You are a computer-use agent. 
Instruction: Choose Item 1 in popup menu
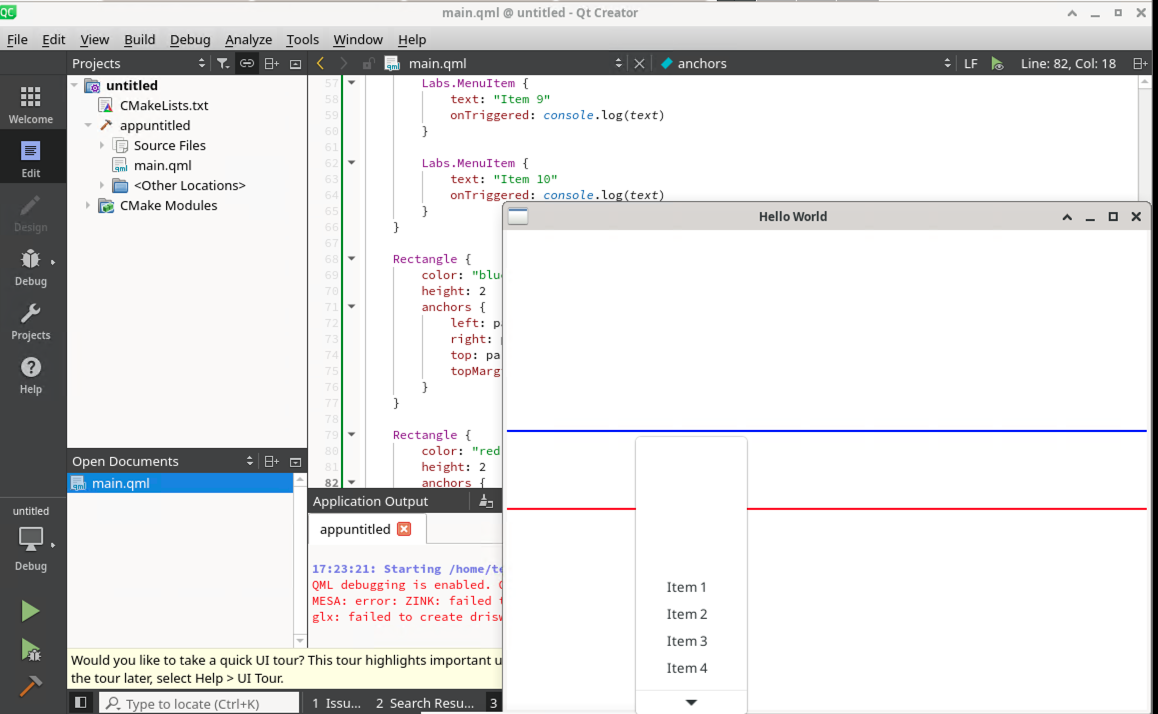[x=691, y=587]
